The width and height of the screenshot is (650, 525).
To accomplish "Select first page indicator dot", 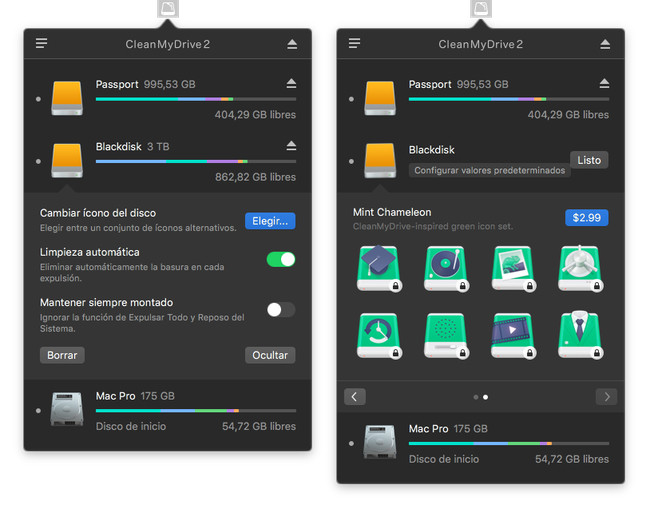I will click(476, 397).
